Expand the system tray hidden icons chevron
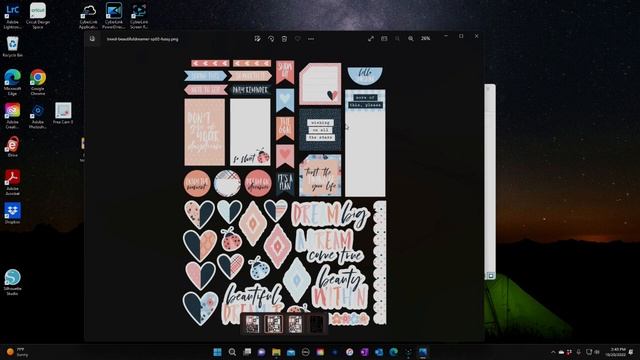The image size is (640, 360). 553,352
